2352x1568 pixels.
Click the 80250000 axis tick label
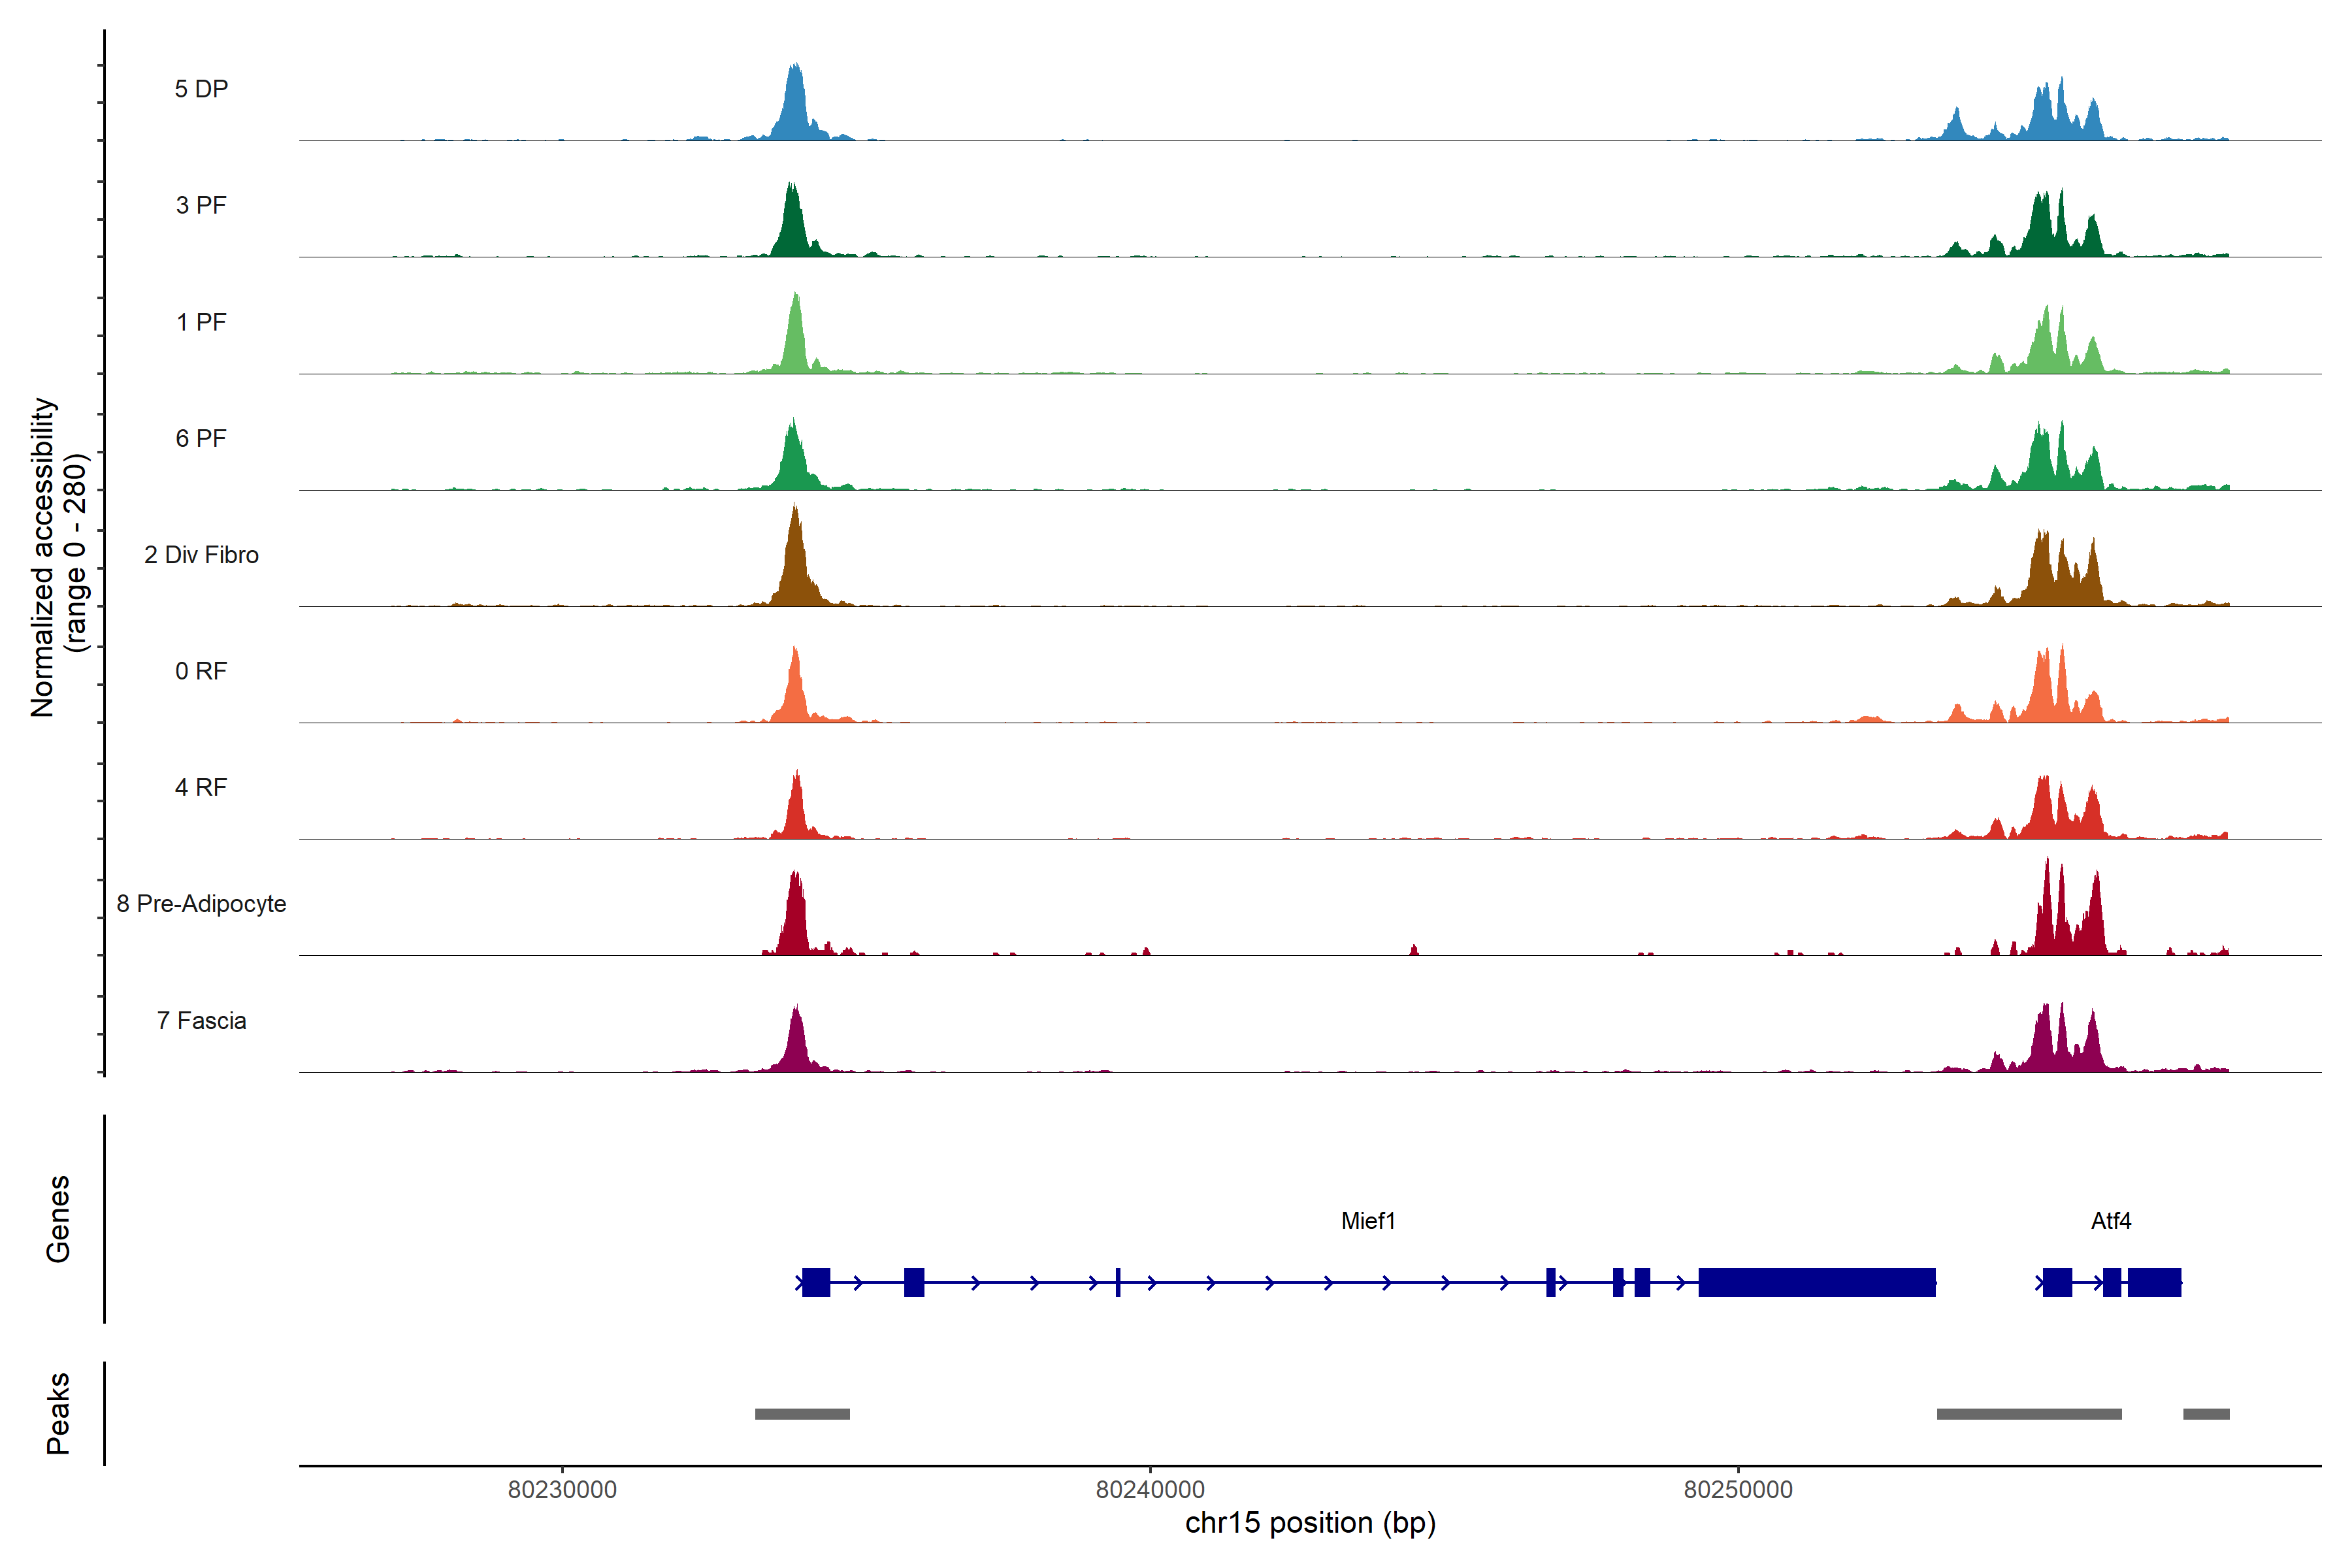[x=1738, y=1490]
